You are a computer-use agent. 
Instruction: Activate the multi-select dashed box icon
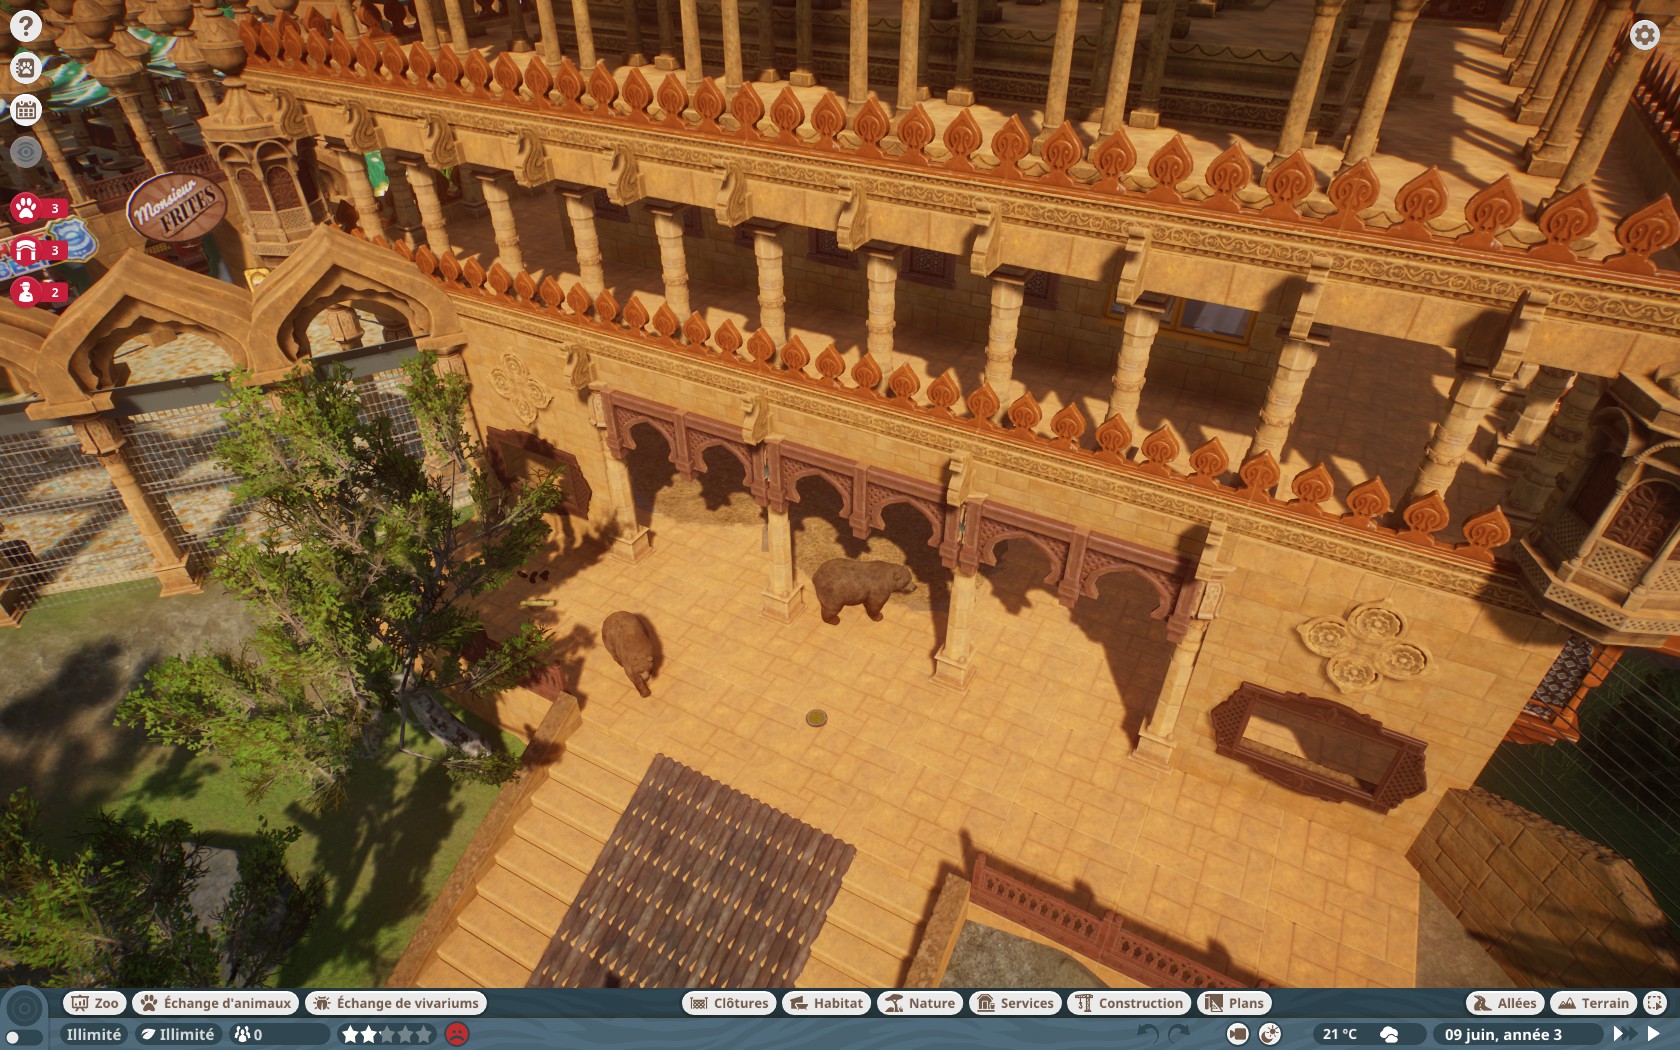(1655, 1003)
